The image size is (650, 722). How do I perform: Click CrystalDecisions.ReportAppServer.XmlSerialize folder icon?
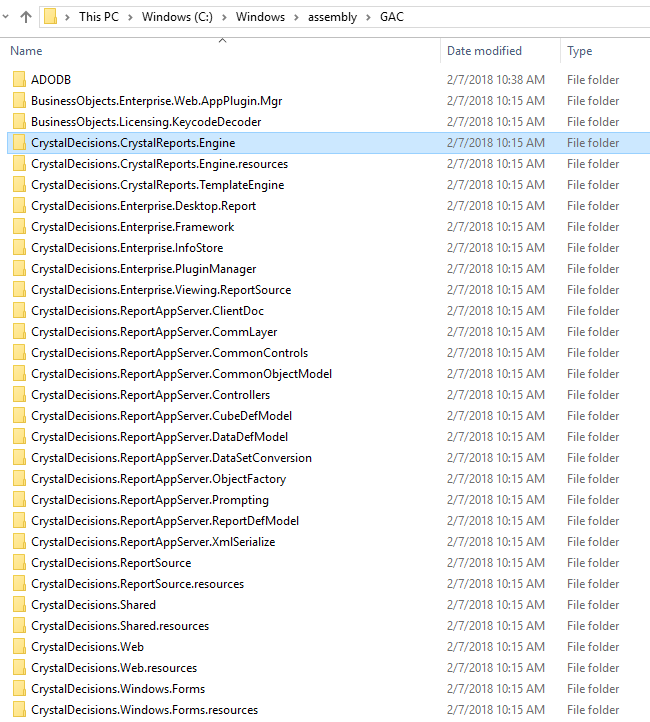[19, 542]
